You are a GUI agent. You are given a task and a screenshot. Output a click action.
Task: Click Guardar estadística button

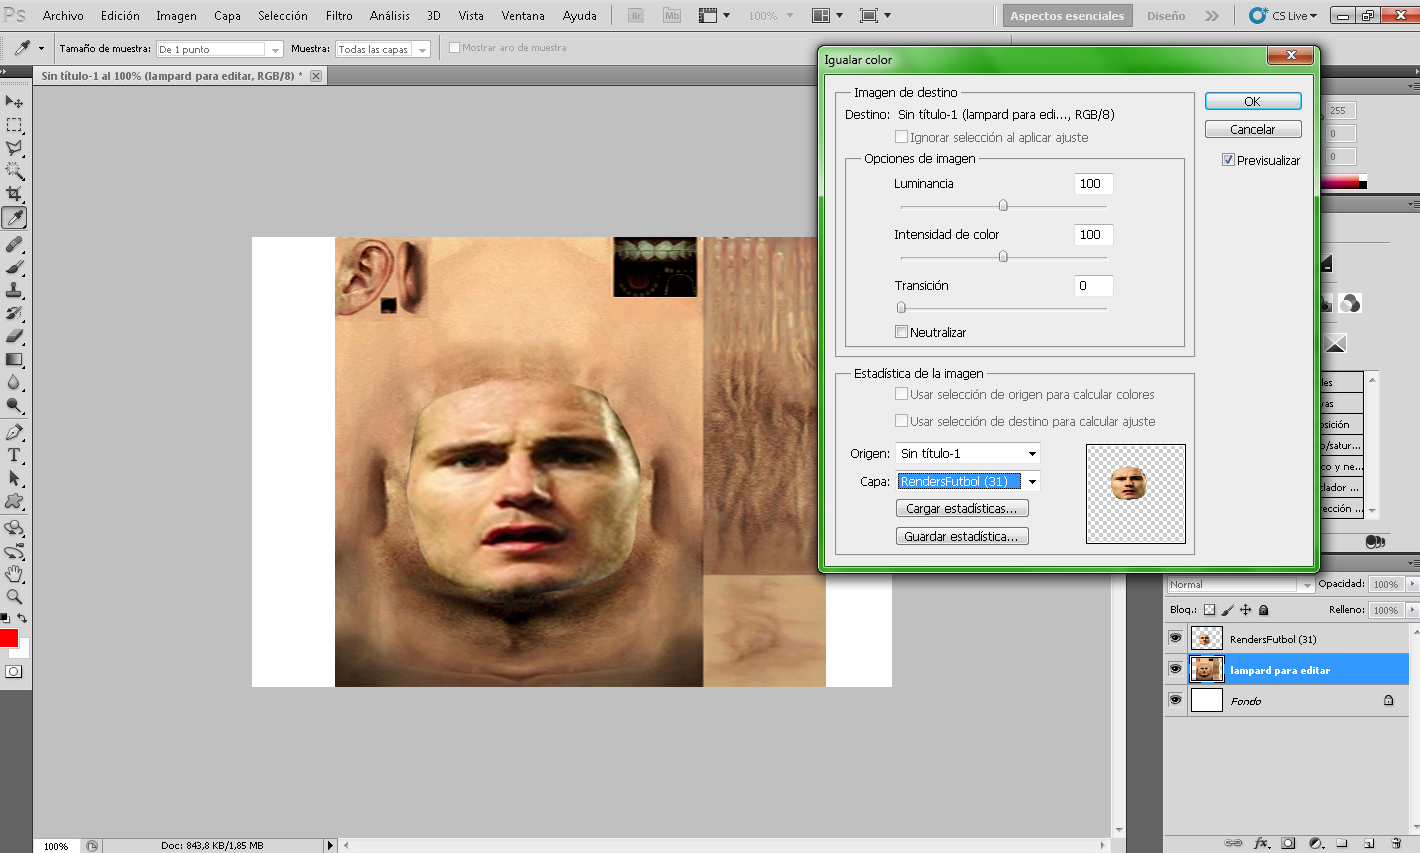[962, 536]
